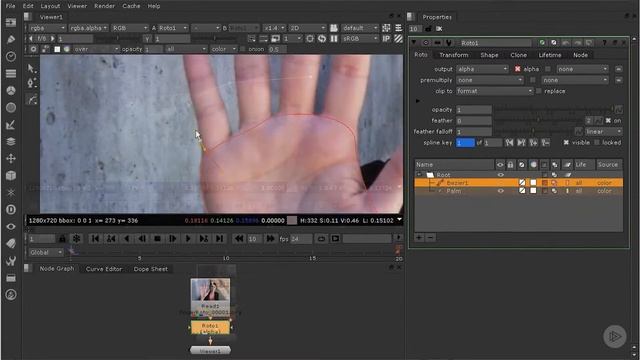Click the Bezier1 white color swatch
640x360 pixels.
tap(533, 183)
